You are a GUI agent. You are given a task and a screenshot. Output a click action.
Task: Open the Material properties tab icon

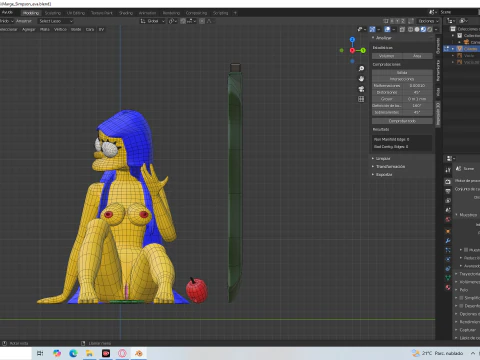(448, 287)
